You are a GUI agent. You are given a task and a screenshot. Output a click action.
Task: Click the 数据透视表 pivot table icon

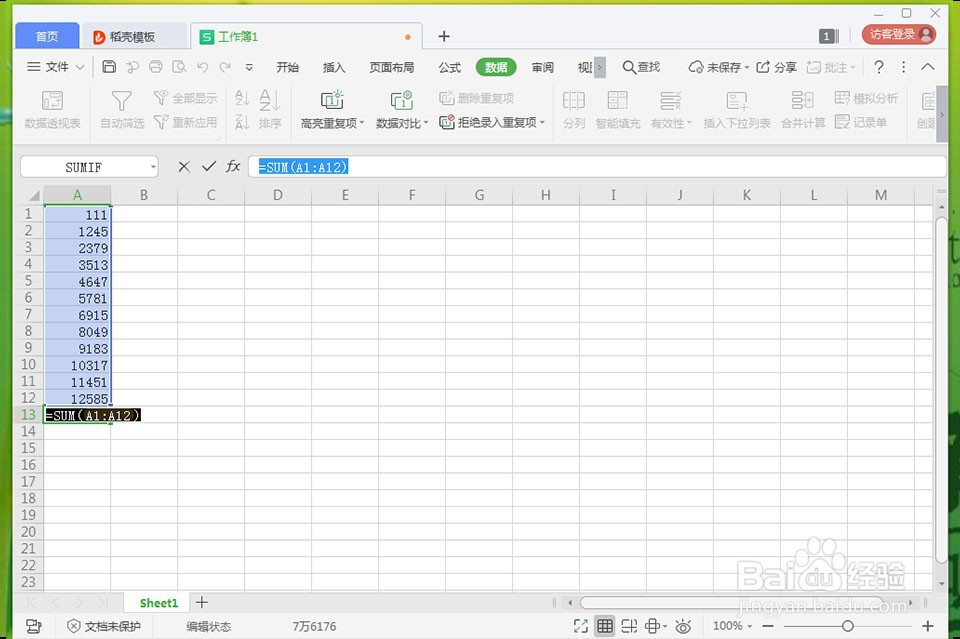pos(52,110)
